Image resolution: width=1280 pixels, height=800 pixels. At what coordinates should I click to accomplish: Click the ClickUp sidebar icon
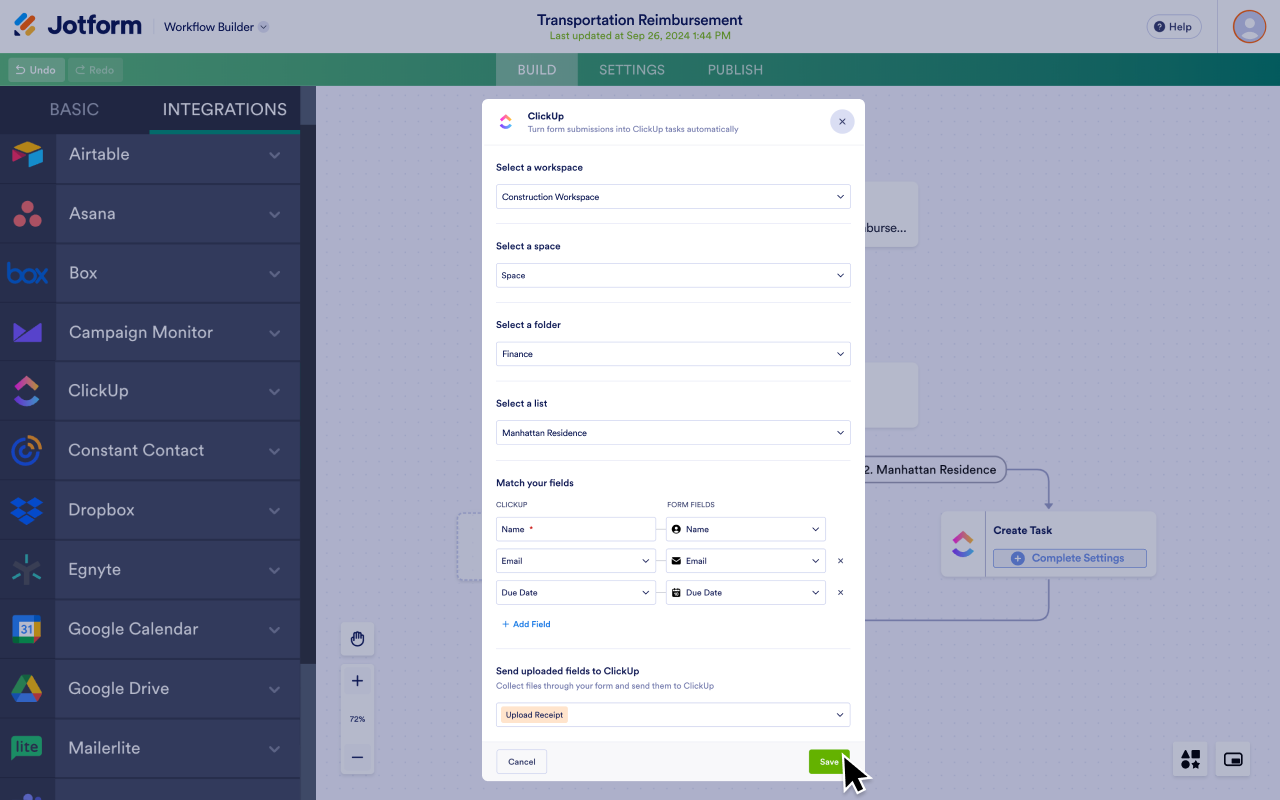pos(27,391)
